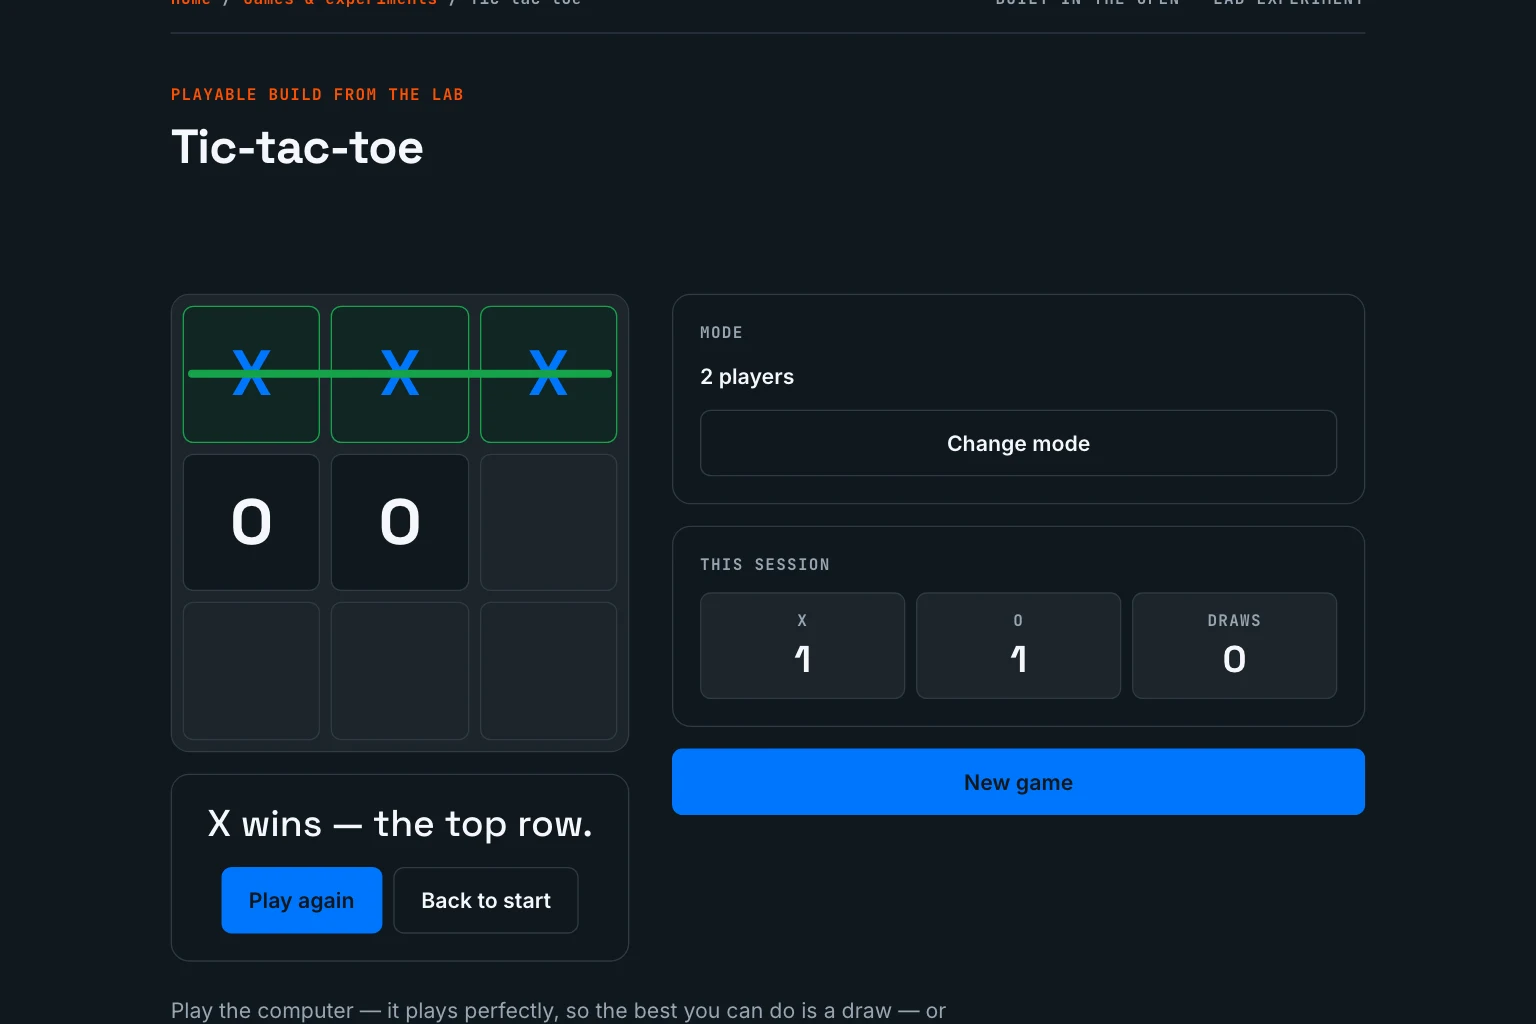Click the 'Play the computer' description paragraph

(558, 1011)
